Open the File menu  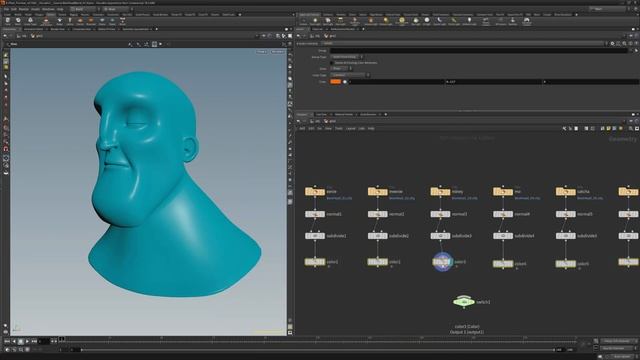7,9
